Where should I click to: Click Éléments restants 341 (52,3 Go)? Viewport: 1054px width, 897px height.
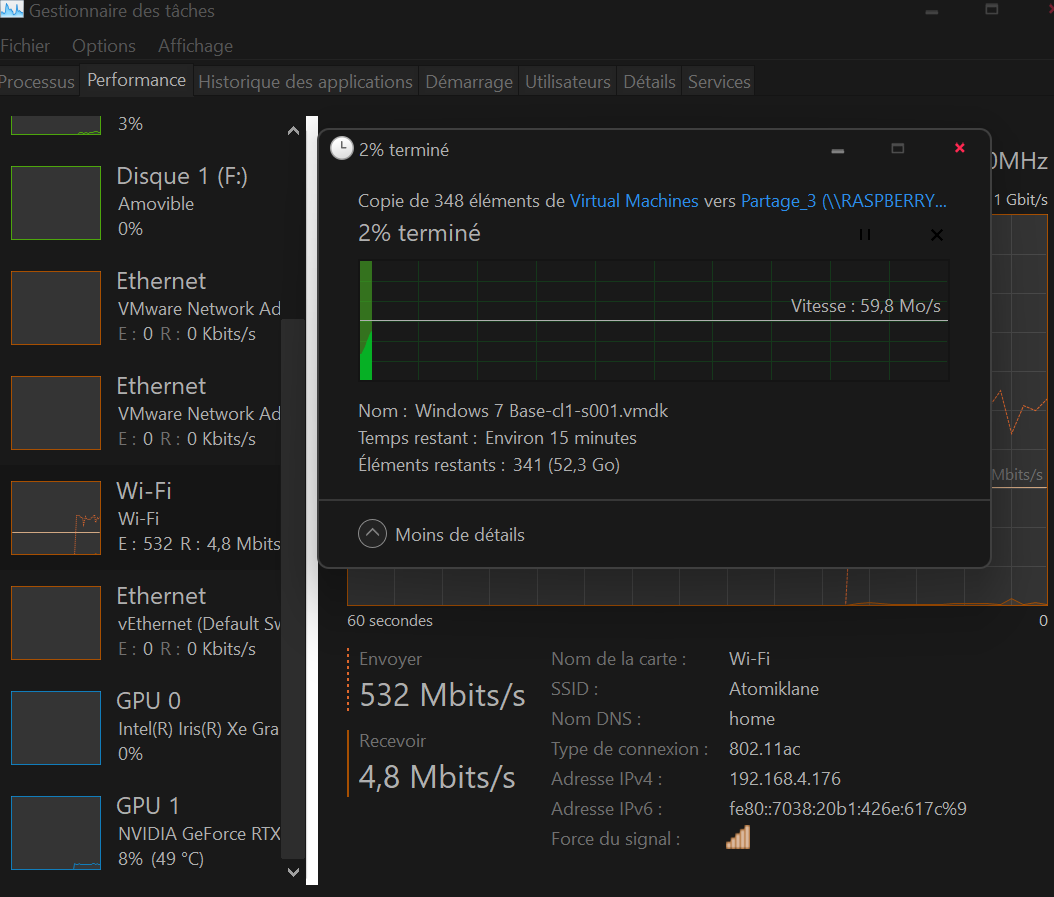coord(489,465)
